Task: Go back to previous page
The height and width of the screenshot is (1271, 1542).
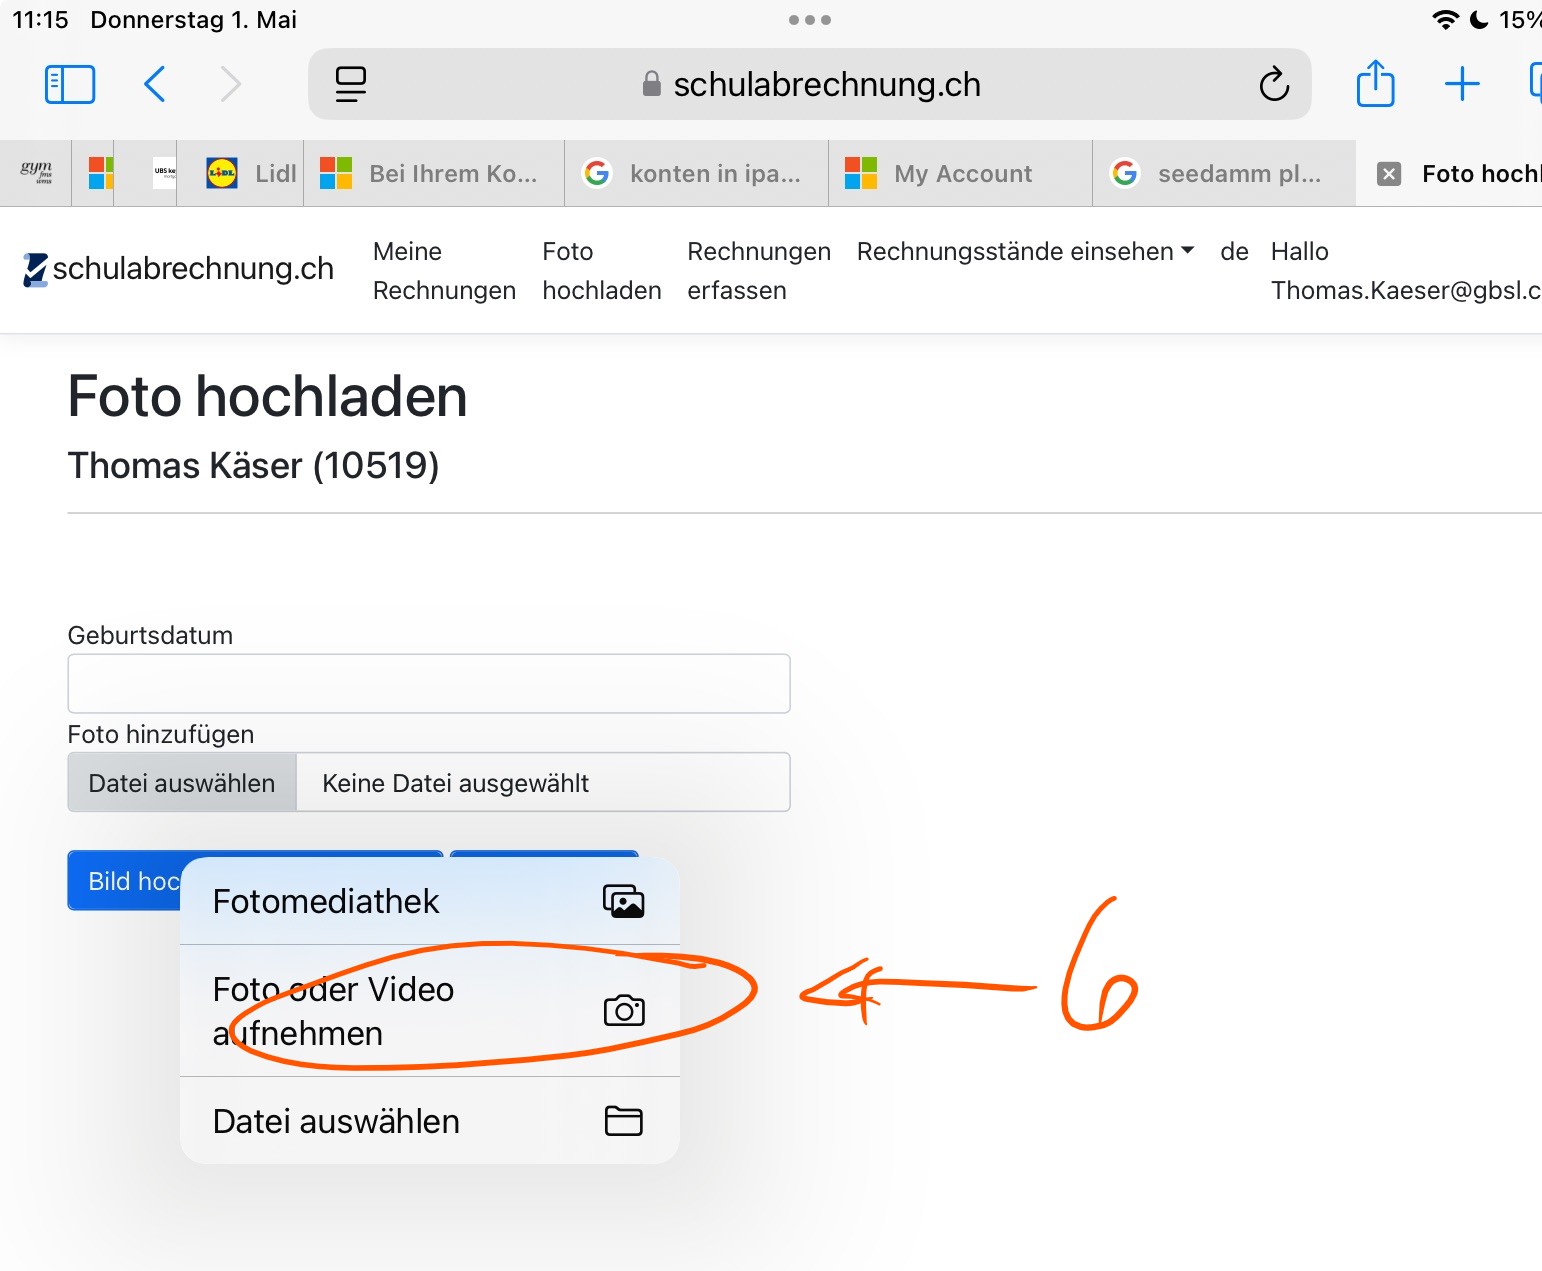Action: pos(155,85)
